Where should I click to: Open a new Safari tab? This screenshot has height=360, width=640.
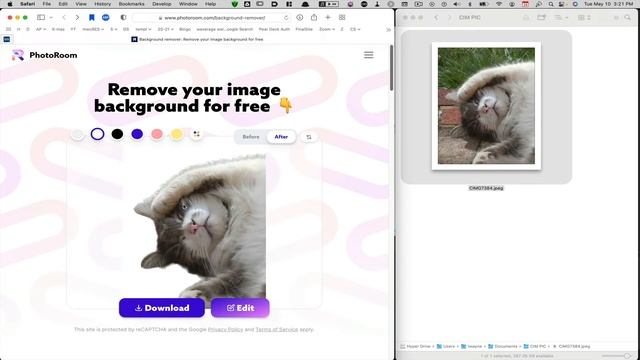328,18
